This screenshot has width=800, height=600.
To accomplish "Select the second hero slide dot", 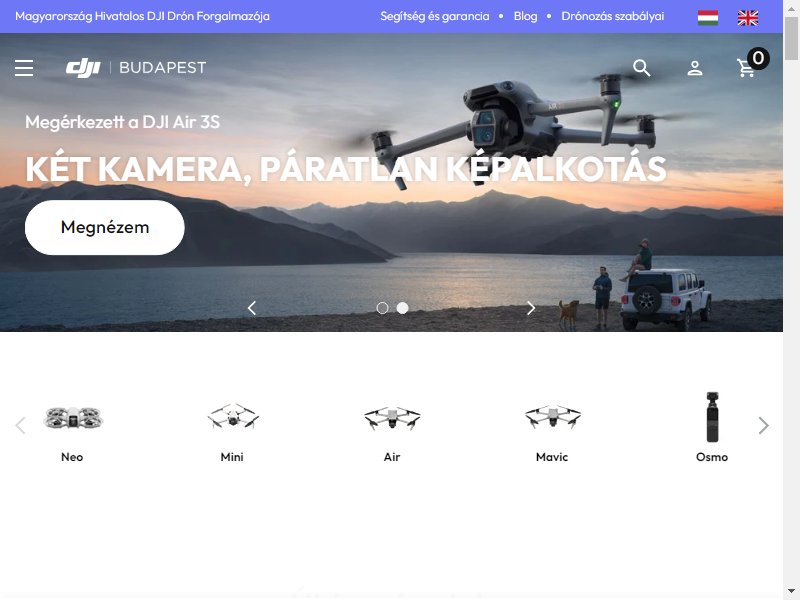I will point(403,308).
